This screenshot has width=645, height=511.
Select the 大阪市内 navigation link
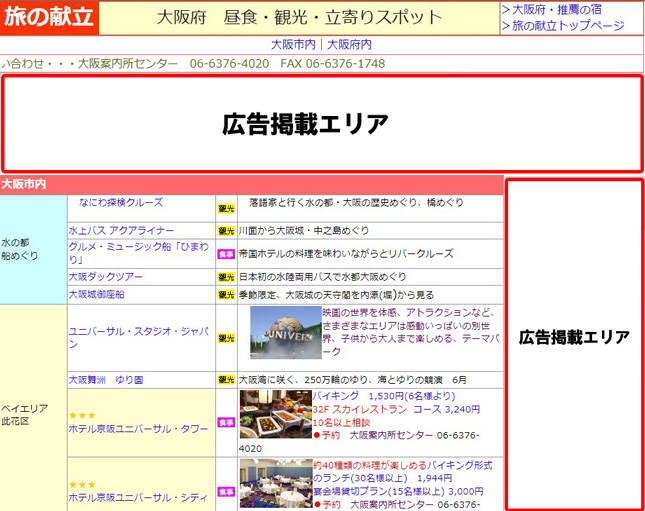pos(293,44)
